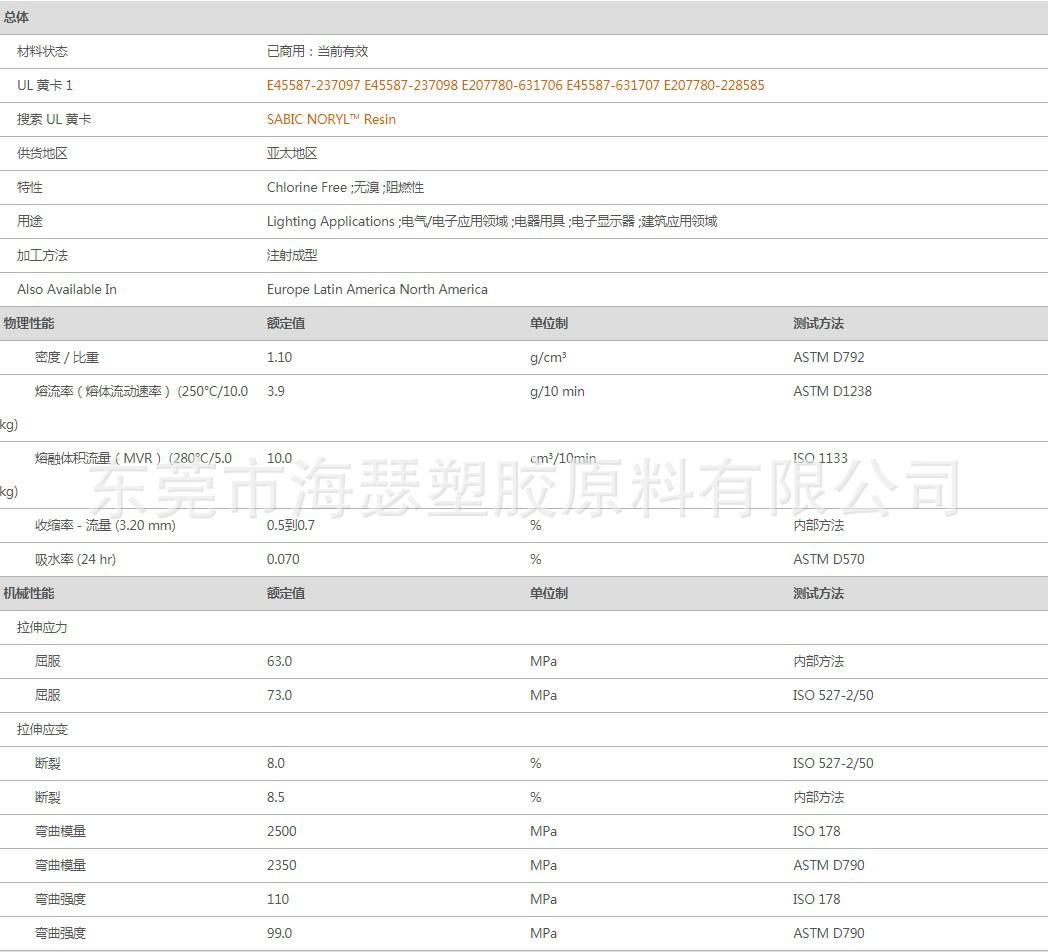Open UL yellow card link E45587-237097
Viewport: 1048px width, 952px height.
point(313,86)
